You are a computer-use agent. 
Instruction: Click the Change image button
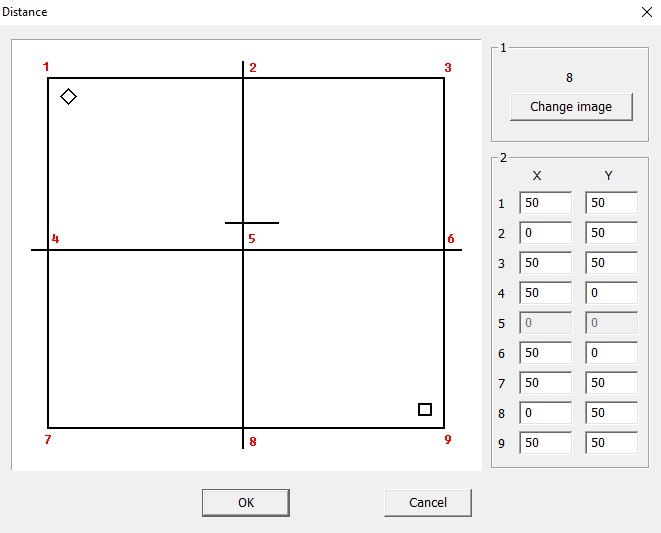click(x=571, y=107)
